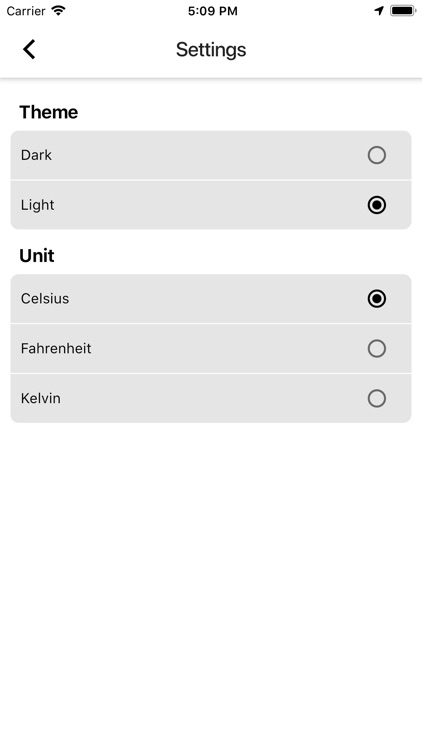Select the Light theme radio button
Image resolution: width=422 pixels, height=750 pixels.
pos(377,205)
